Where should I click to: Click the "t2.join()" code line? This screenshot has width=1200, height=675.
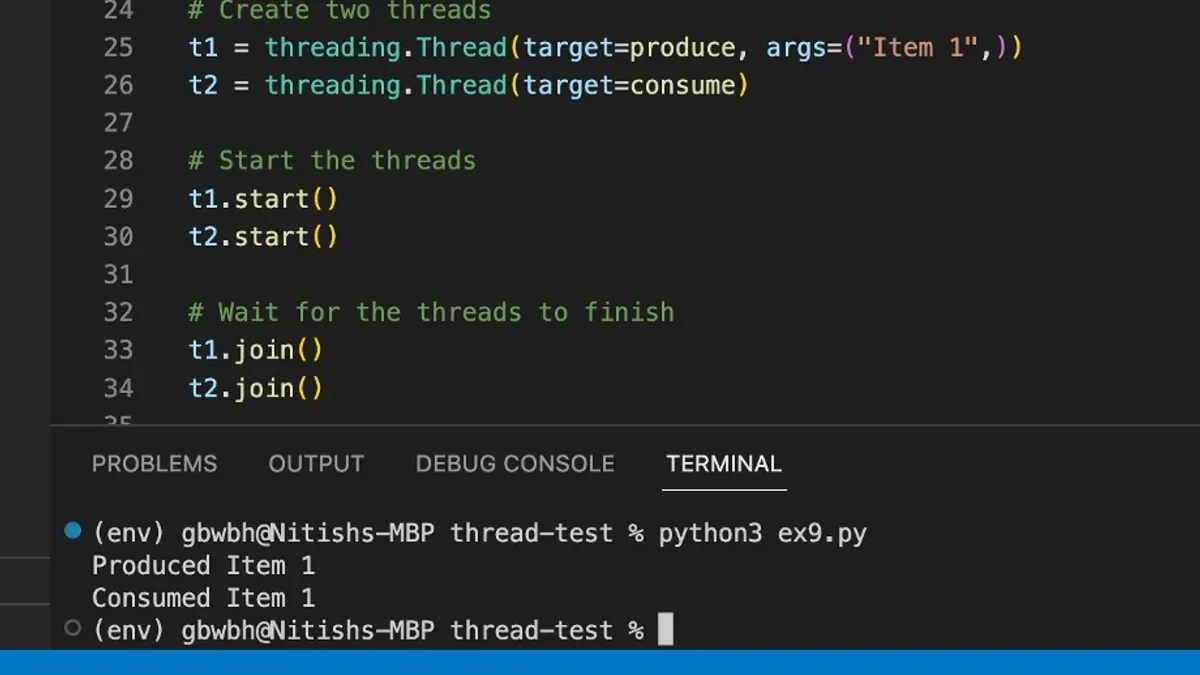(256, 388)
